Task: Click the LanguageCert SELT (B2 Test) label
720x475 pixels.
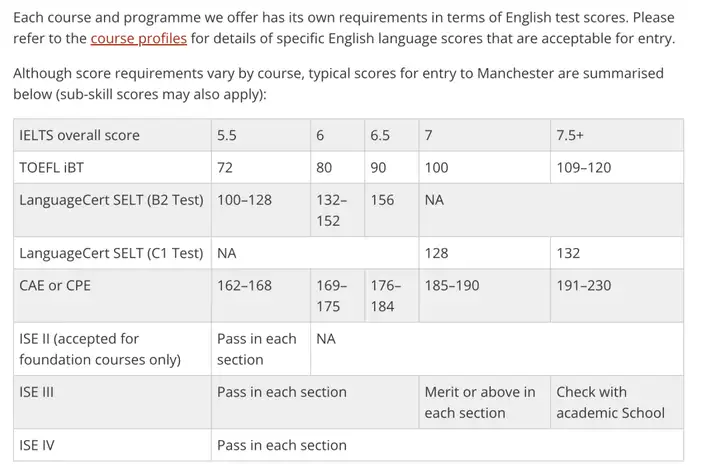Action: [x=112, y=210]
